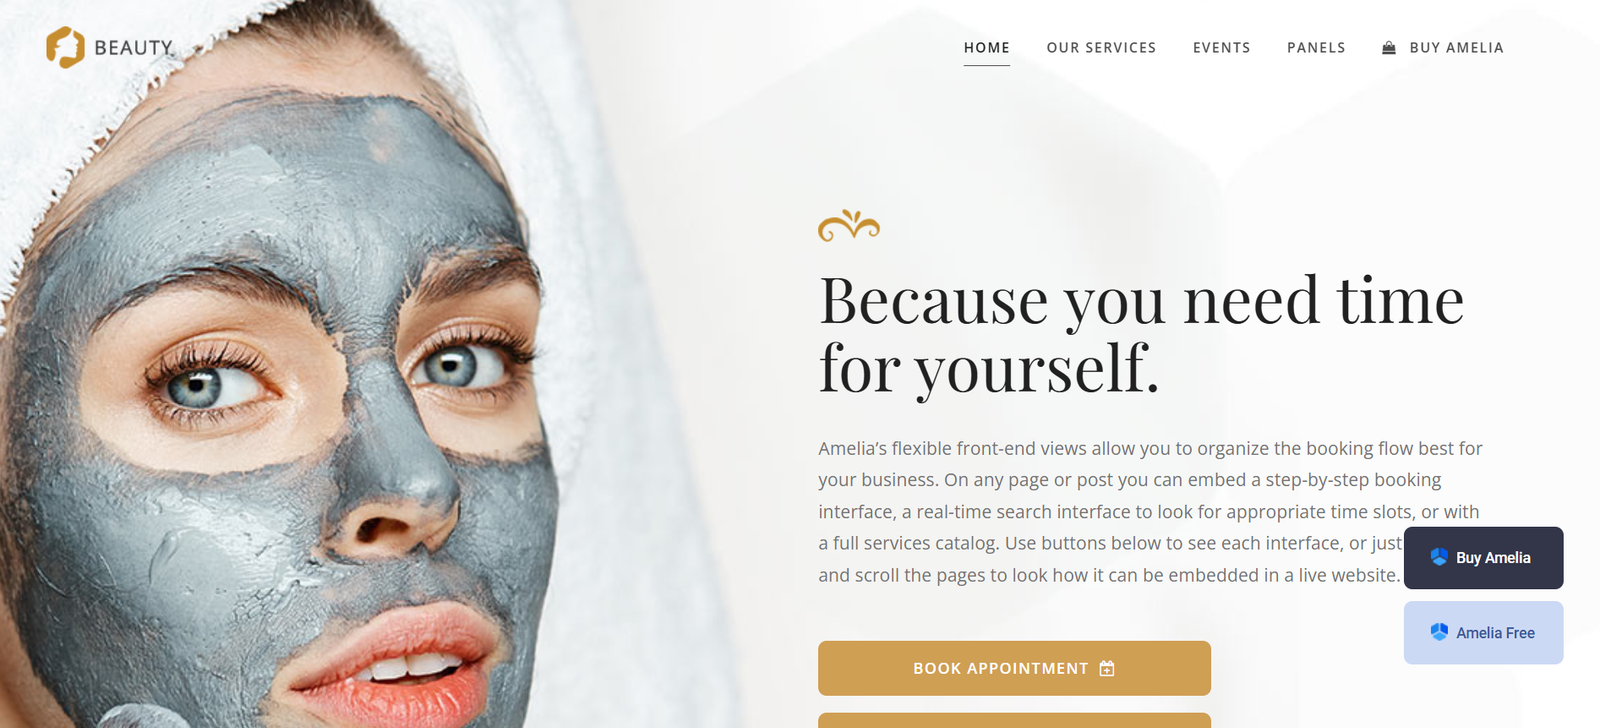Click the calendar icon in Book Appointment
The image size is (1600, 728).
(x=1107, y=668)
